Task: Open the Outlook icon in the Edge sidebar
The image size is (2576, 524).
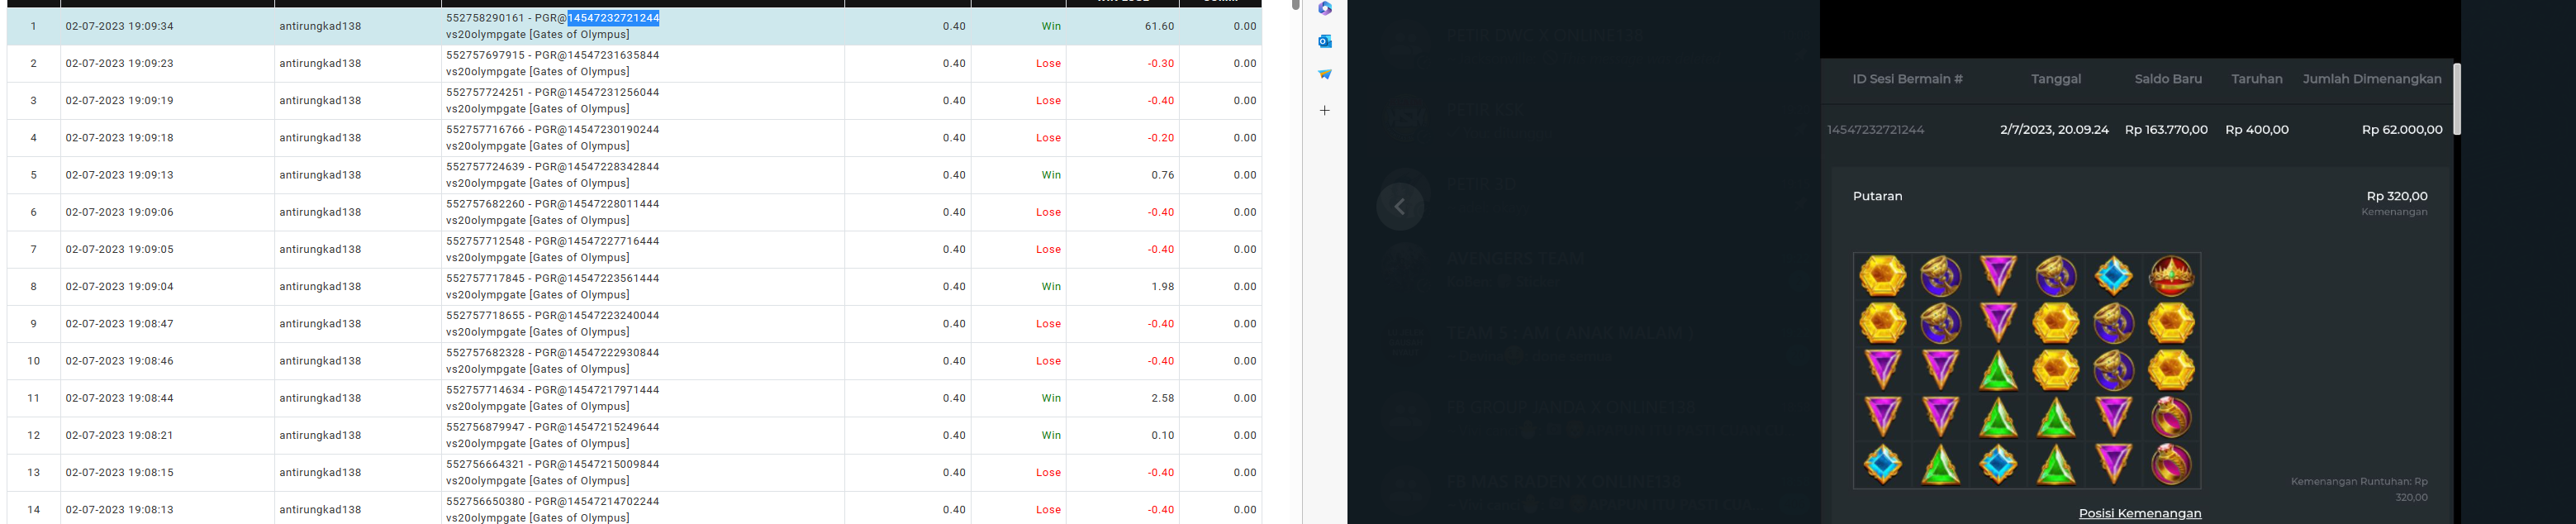Action: tap(1325, 41)
